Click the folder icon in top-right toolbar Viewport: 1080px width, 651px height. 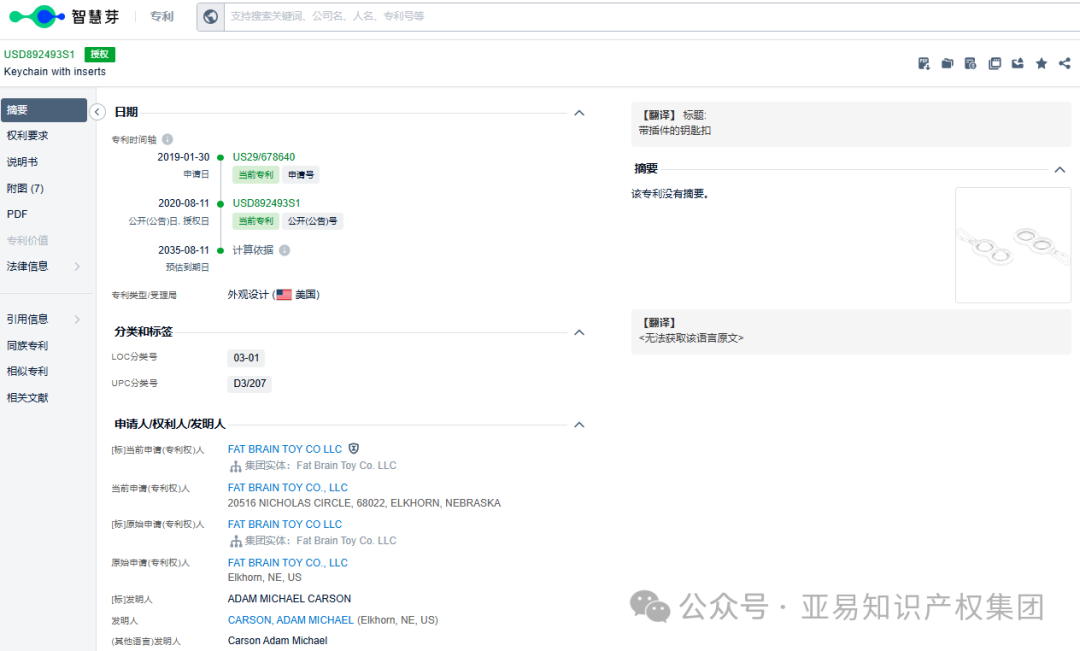pos(947,64)
